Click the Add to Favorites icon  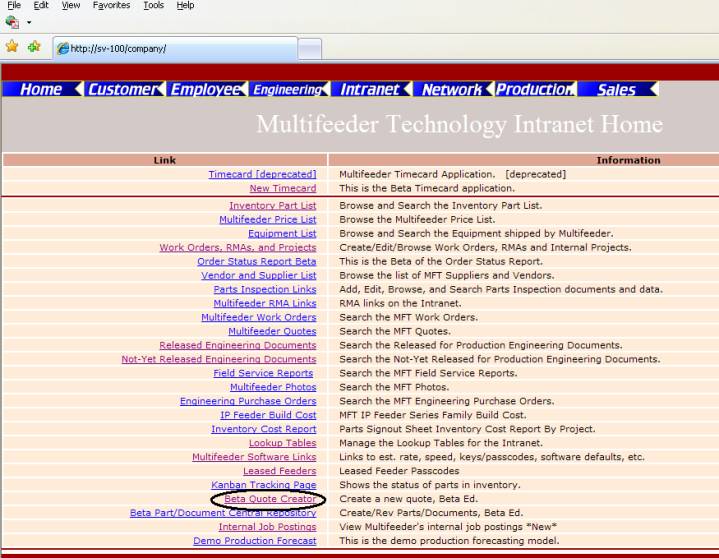coord(34,47)
